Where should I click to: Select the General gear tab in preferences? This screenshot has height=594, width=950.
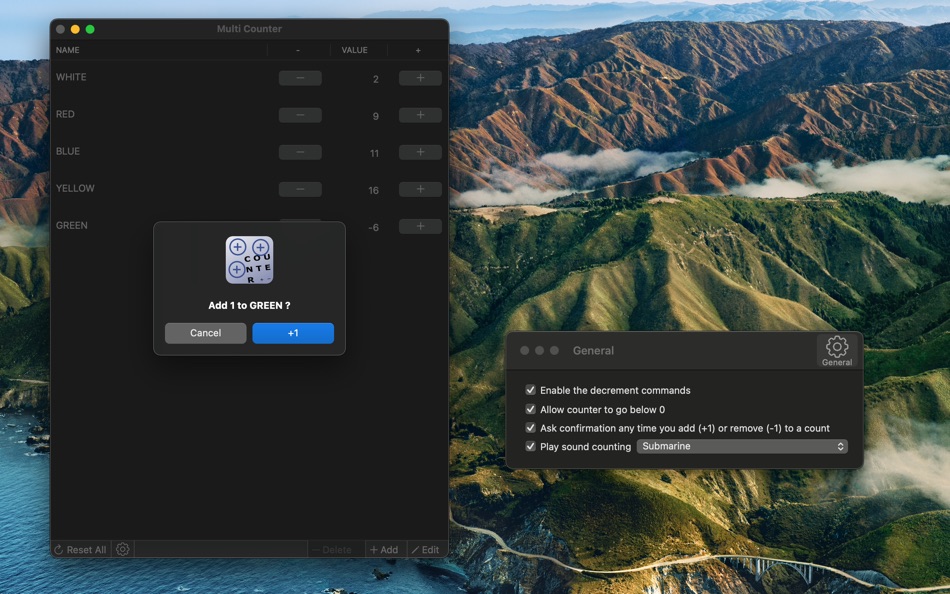pos(837,351)
